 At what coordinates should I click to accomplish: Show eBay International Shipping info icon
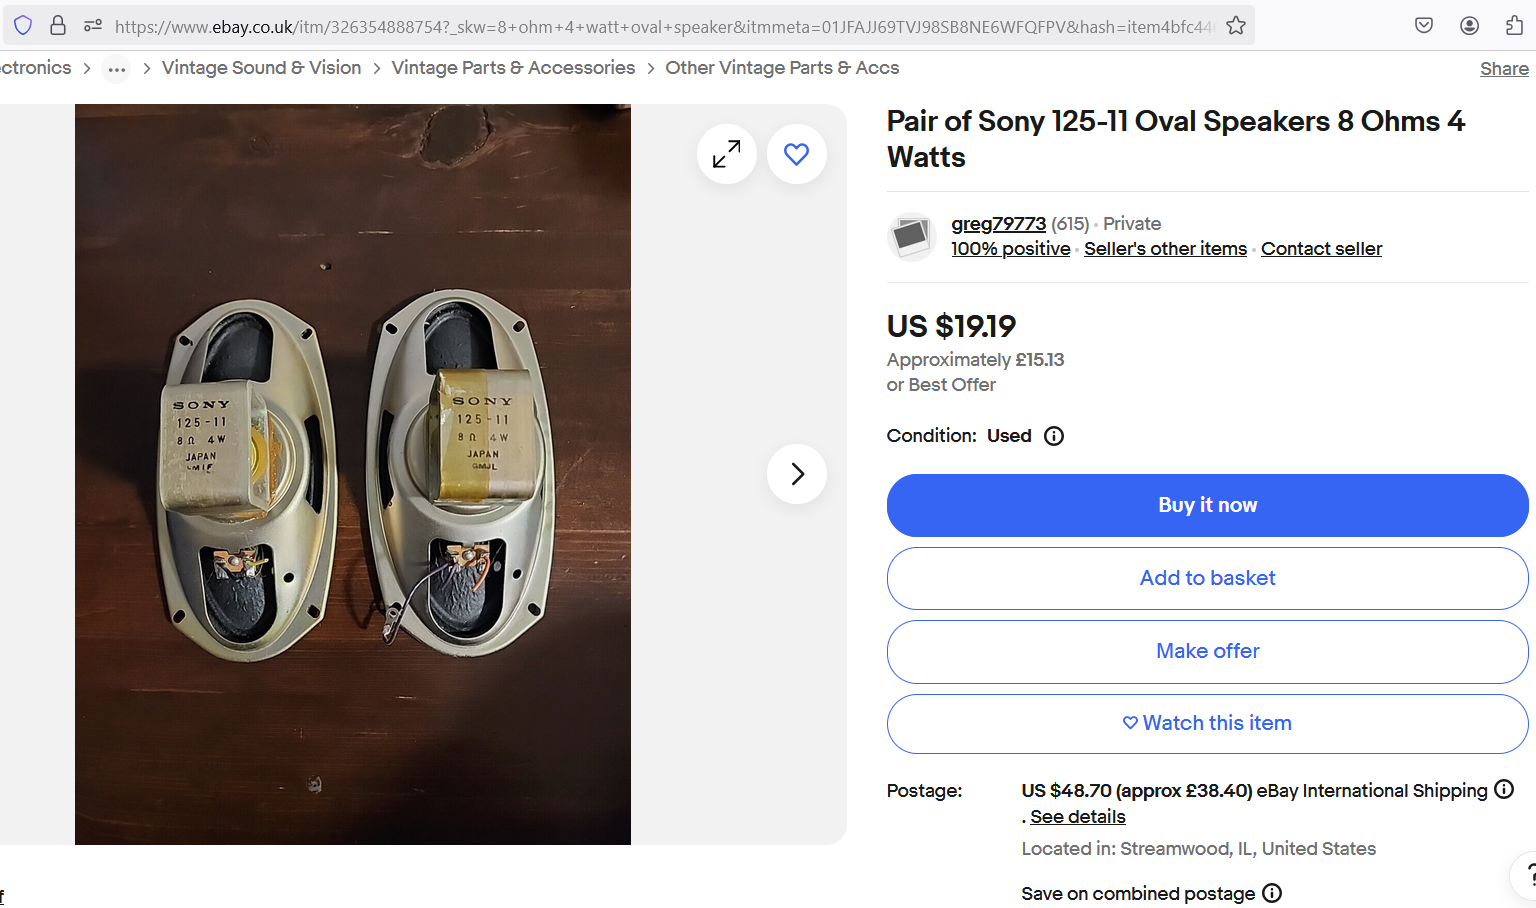[1504, 789]
